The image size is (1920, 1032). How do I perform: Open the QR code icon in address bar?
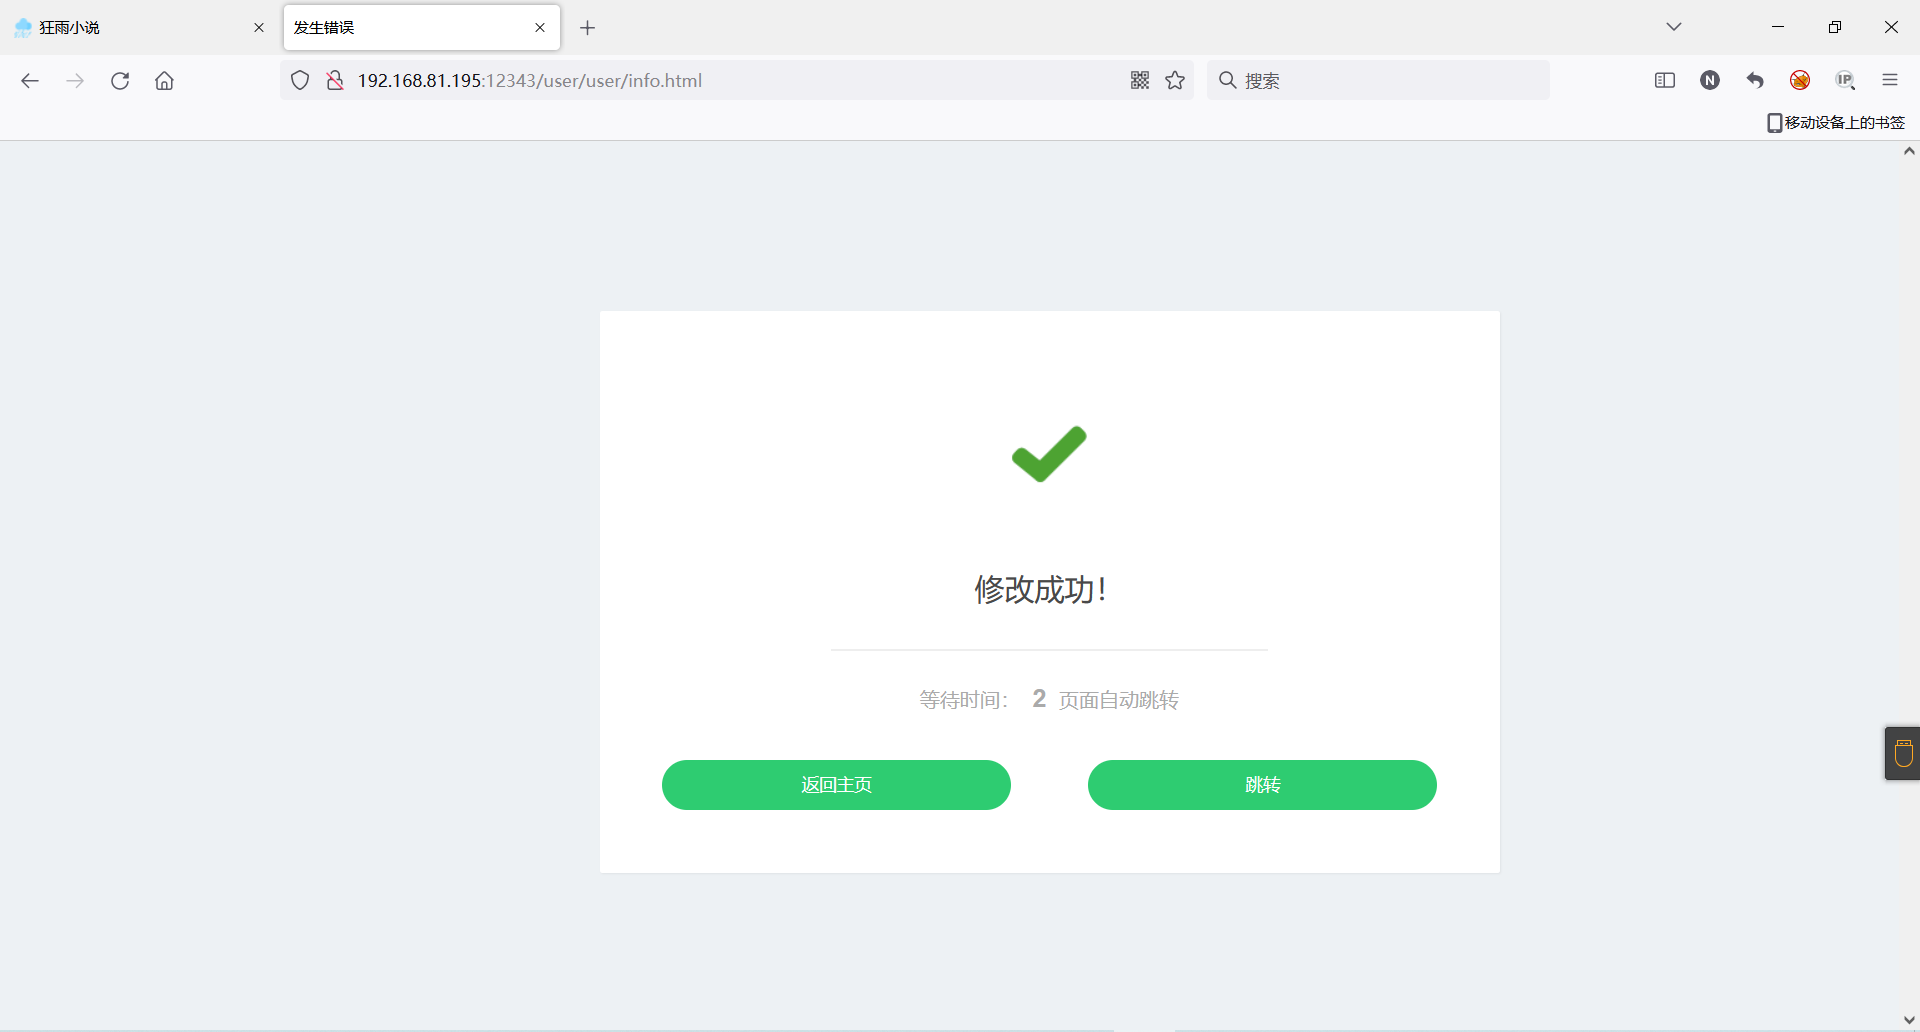click(x=1140, y=81)
